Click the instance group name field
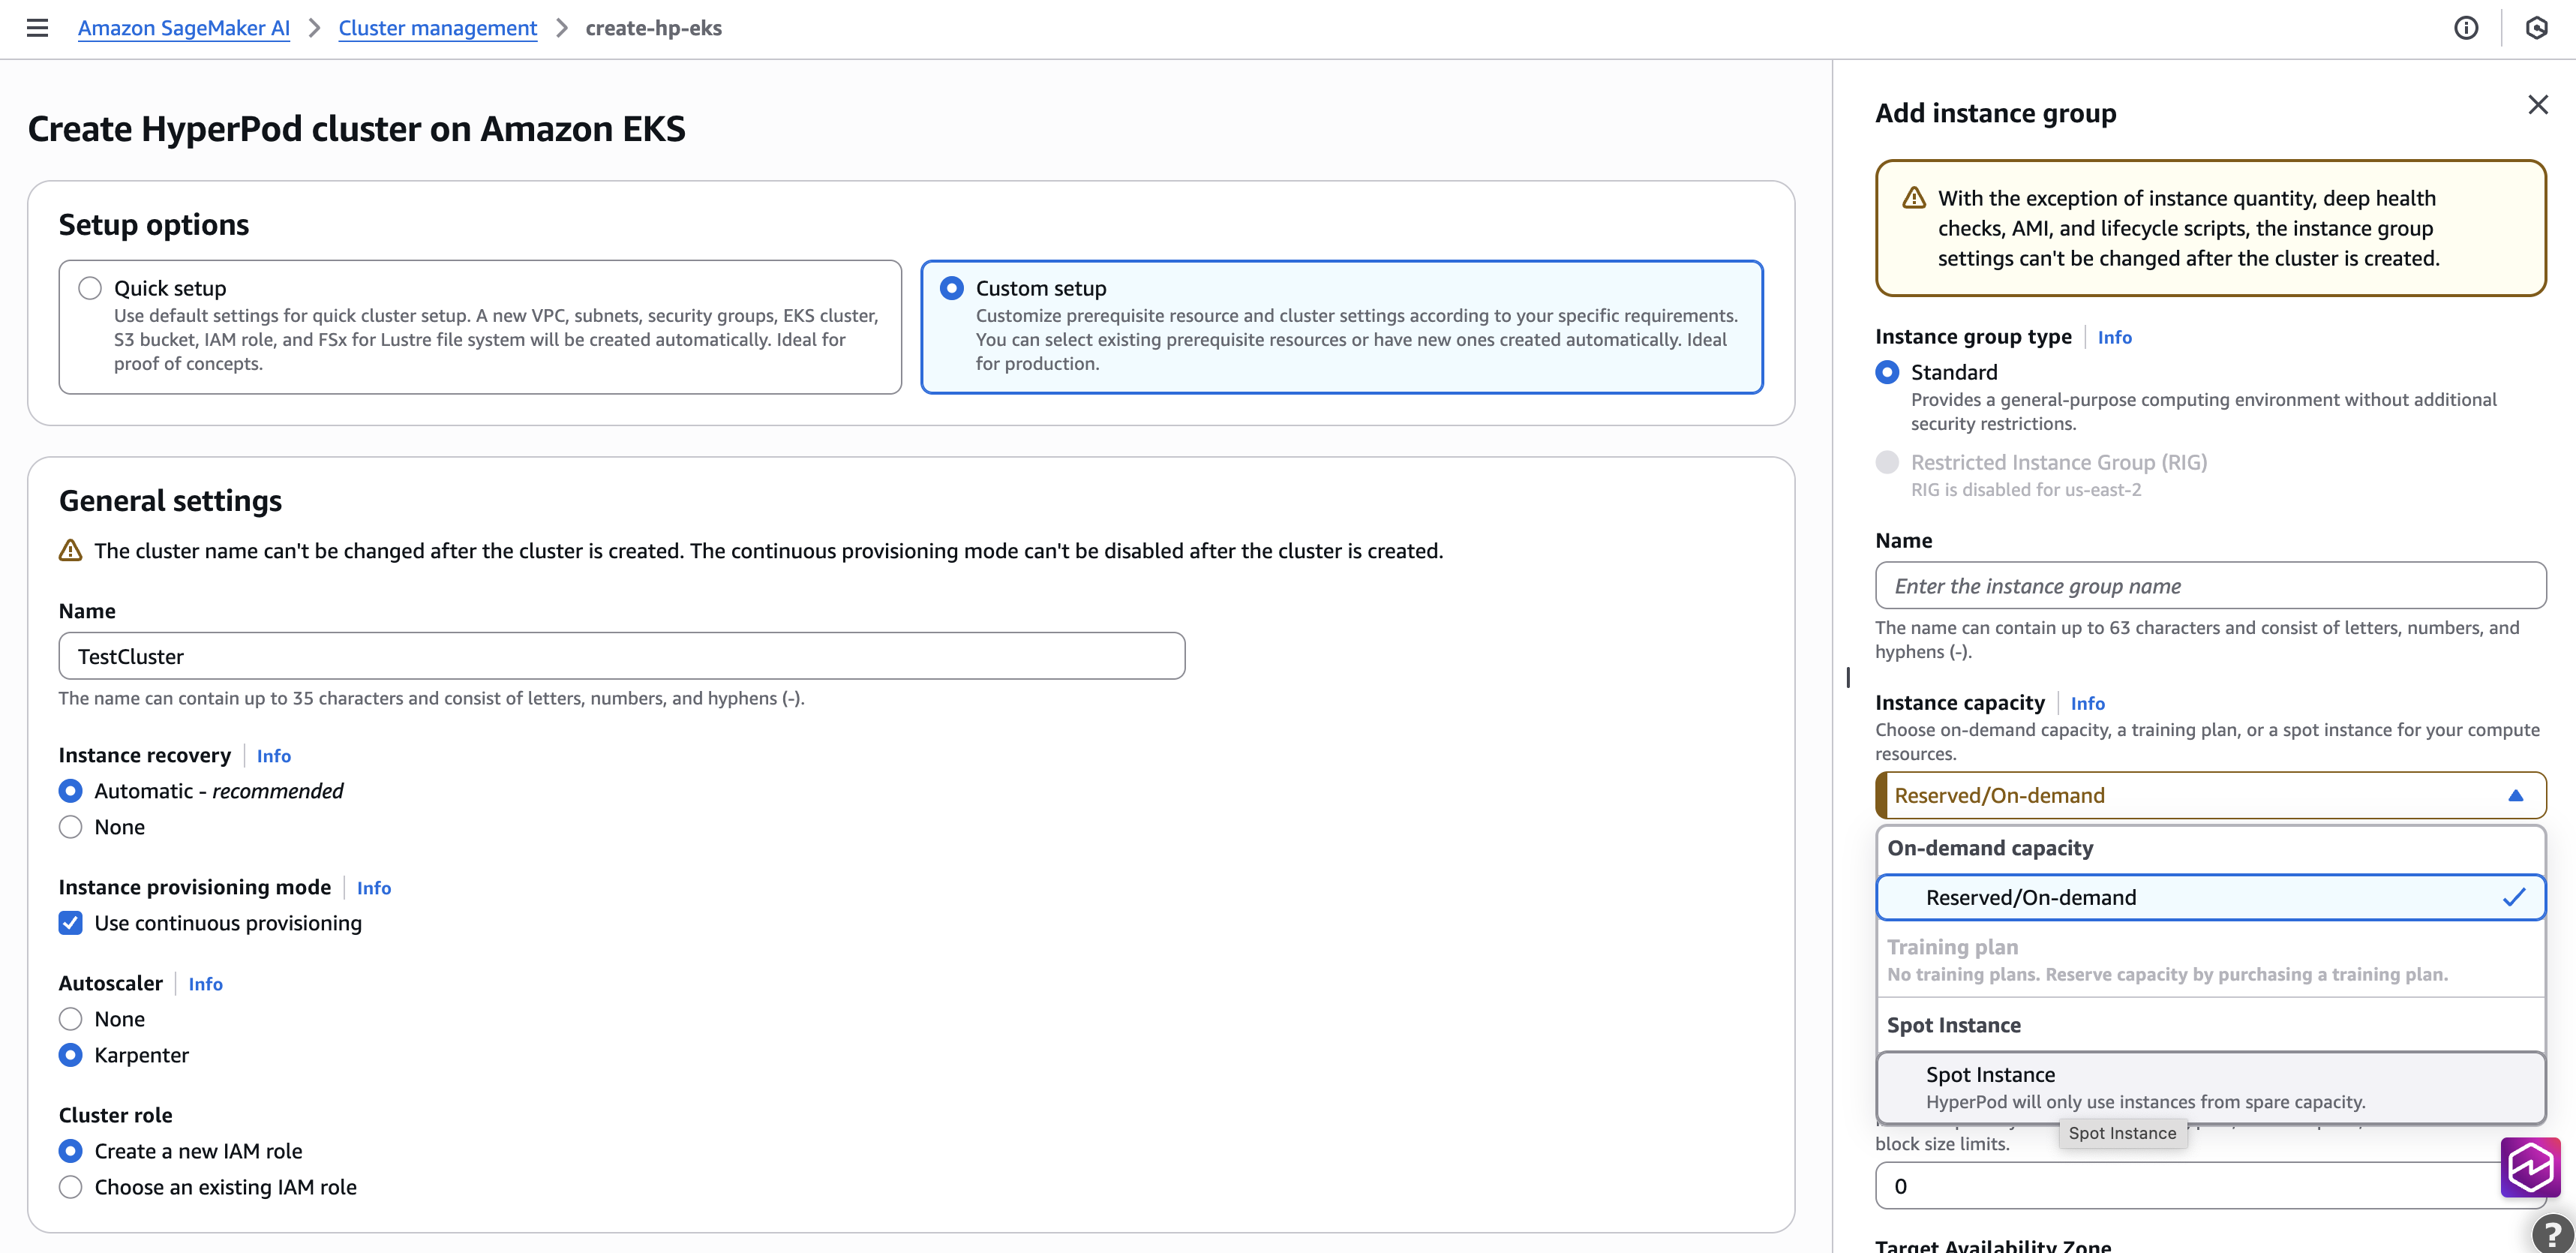 pyautogui.click(x=2209, y=586)
